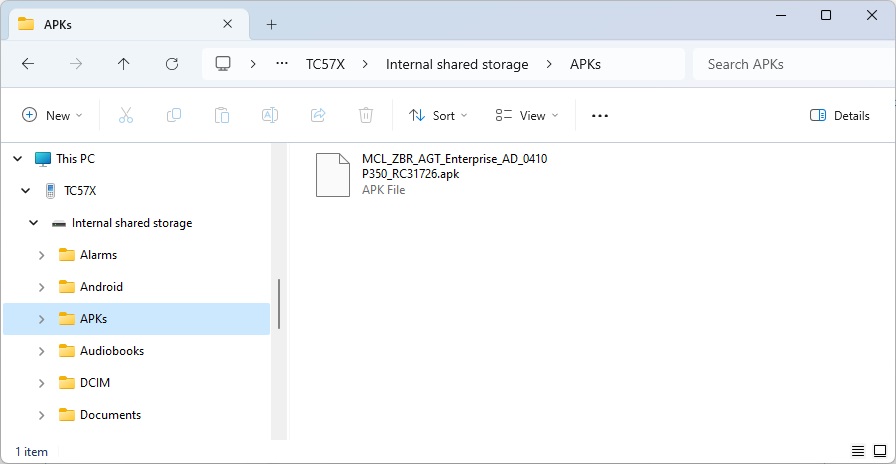This screenshot has width=896, height=464.
Task: Click the Rename icon in toolbar
Action: coord(270,116)
